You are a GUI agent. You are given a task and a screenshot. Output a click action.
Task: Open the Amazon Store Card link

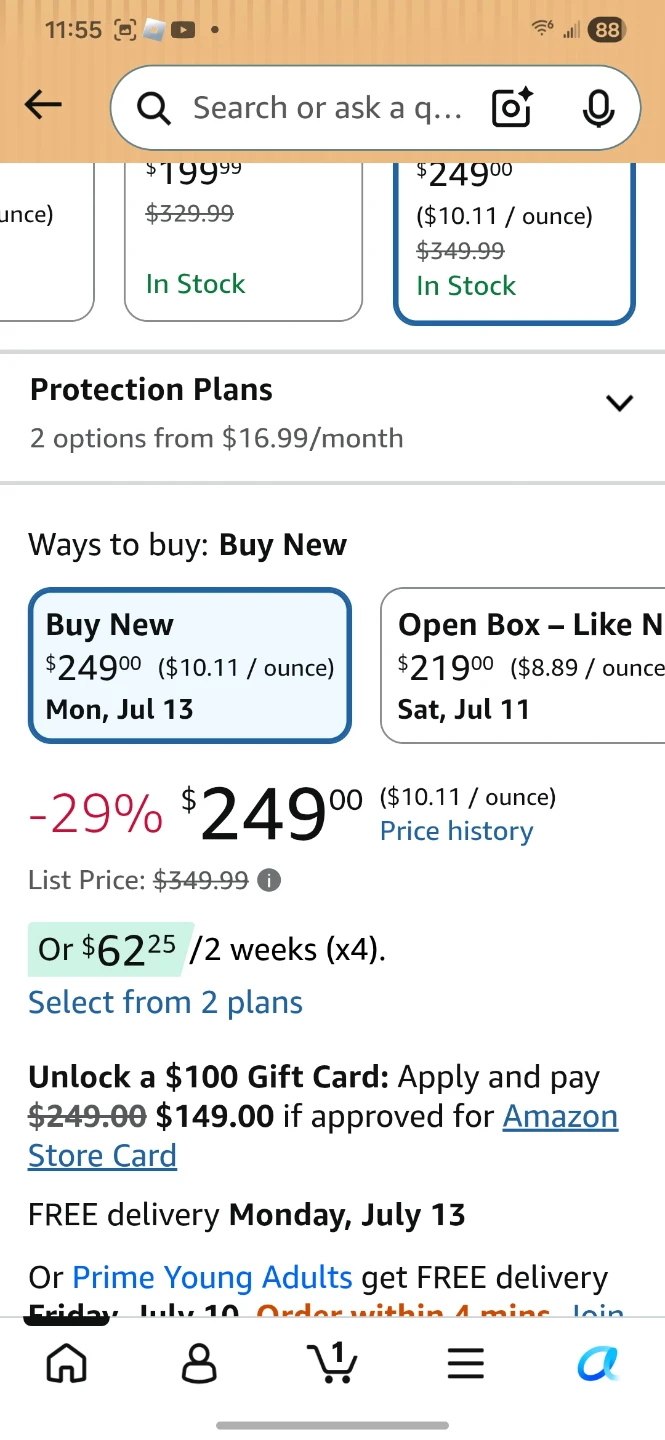coord(323,1136)
